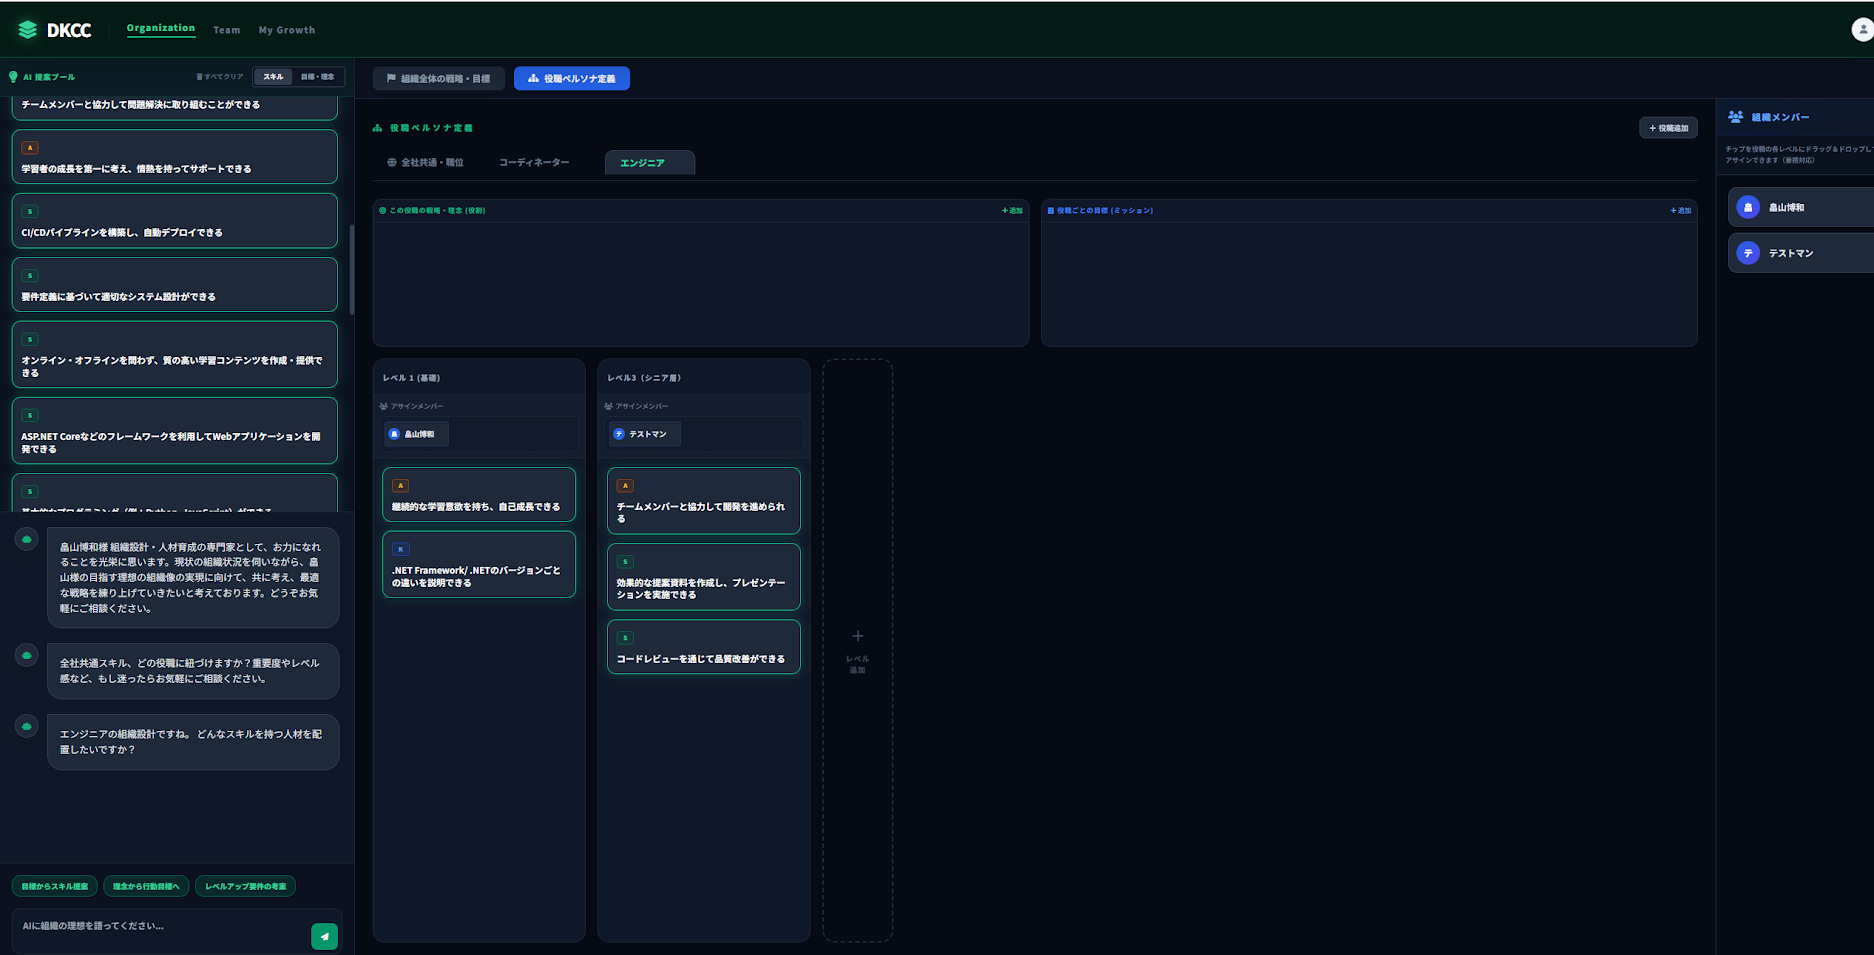Click the S badge on オンライン・オフライン card
The height and width of the screenshot is (955, 1874).
tap(30, 339)
